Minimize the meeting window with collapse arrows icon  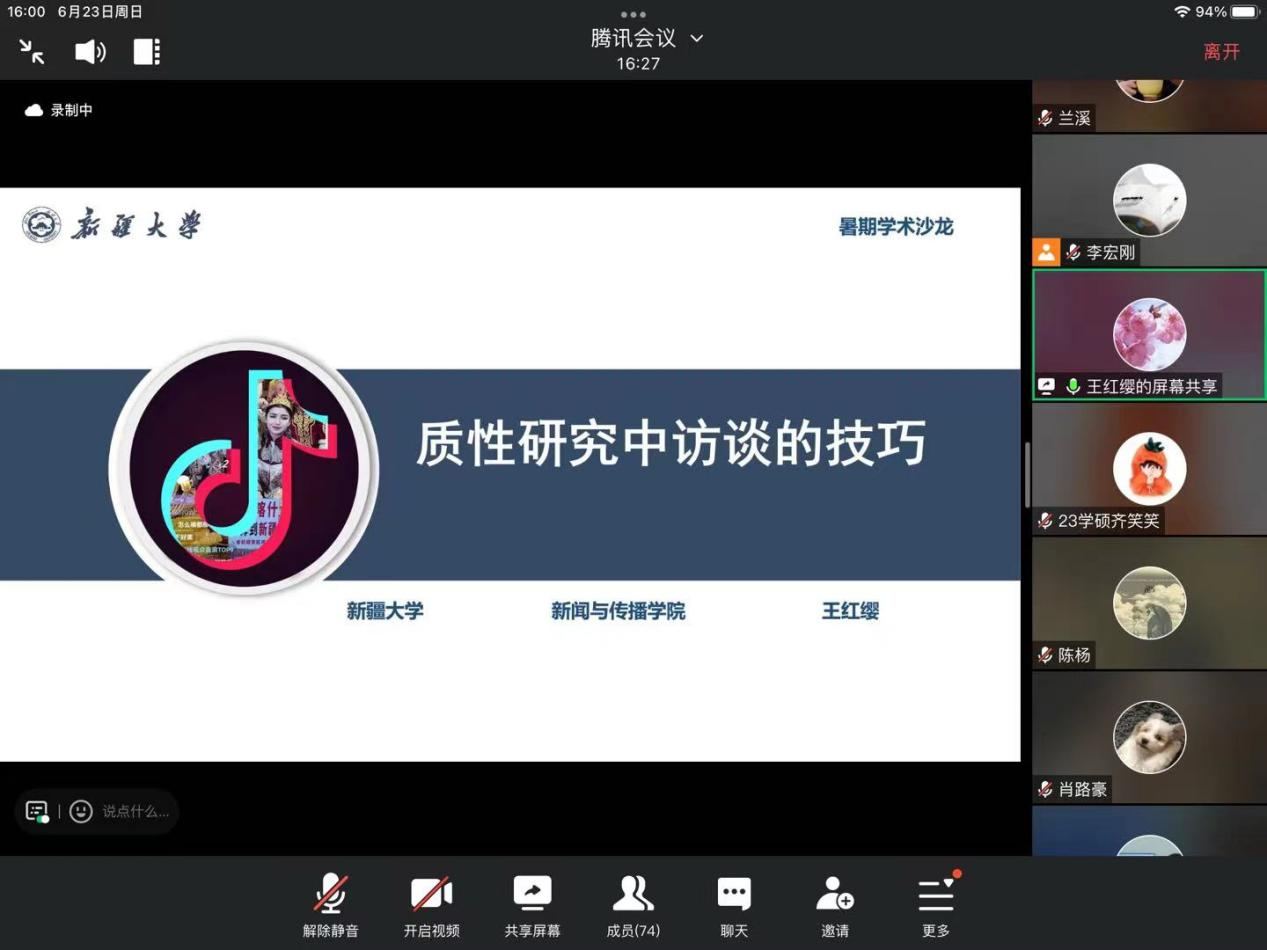[31, 52]
